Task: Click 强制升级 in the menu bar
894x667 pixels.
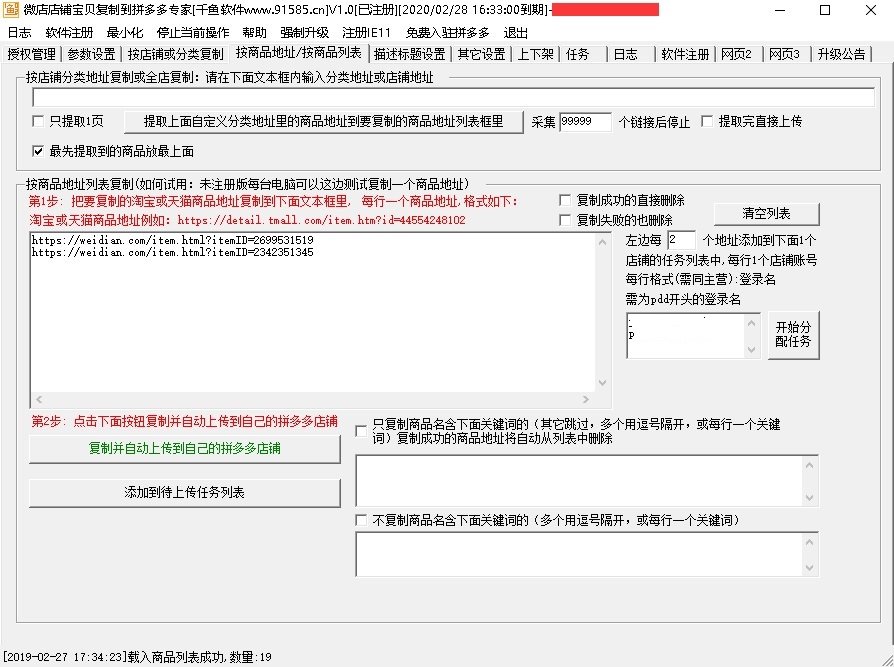Action: [304, 32]
